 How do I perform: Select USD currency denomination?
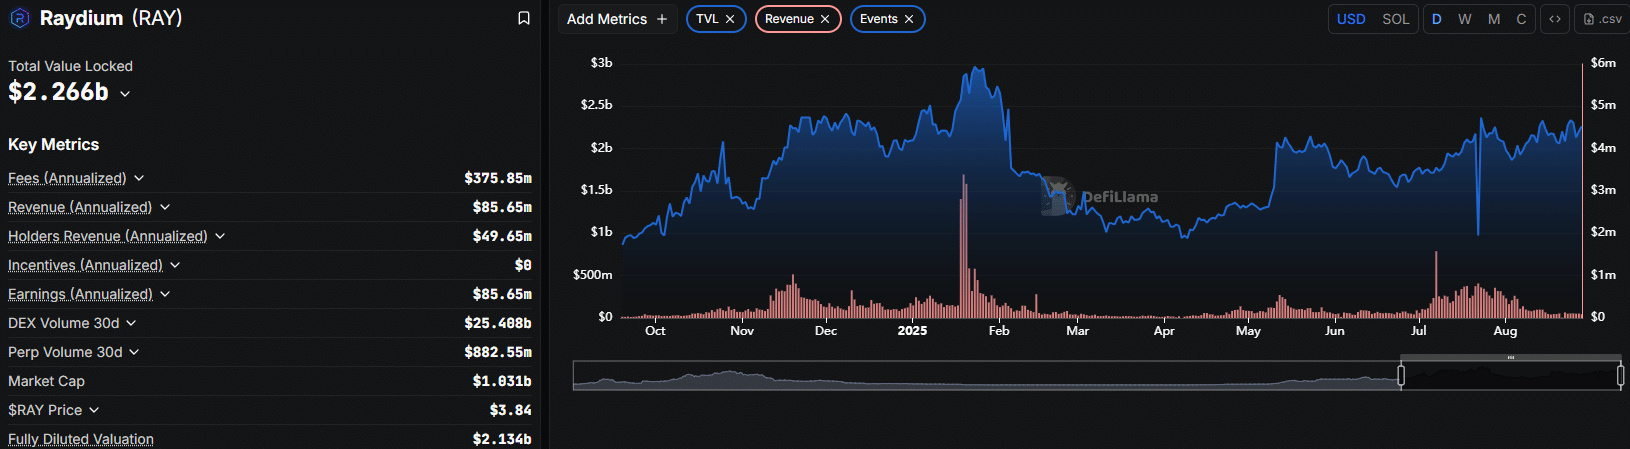[1351, 19]
